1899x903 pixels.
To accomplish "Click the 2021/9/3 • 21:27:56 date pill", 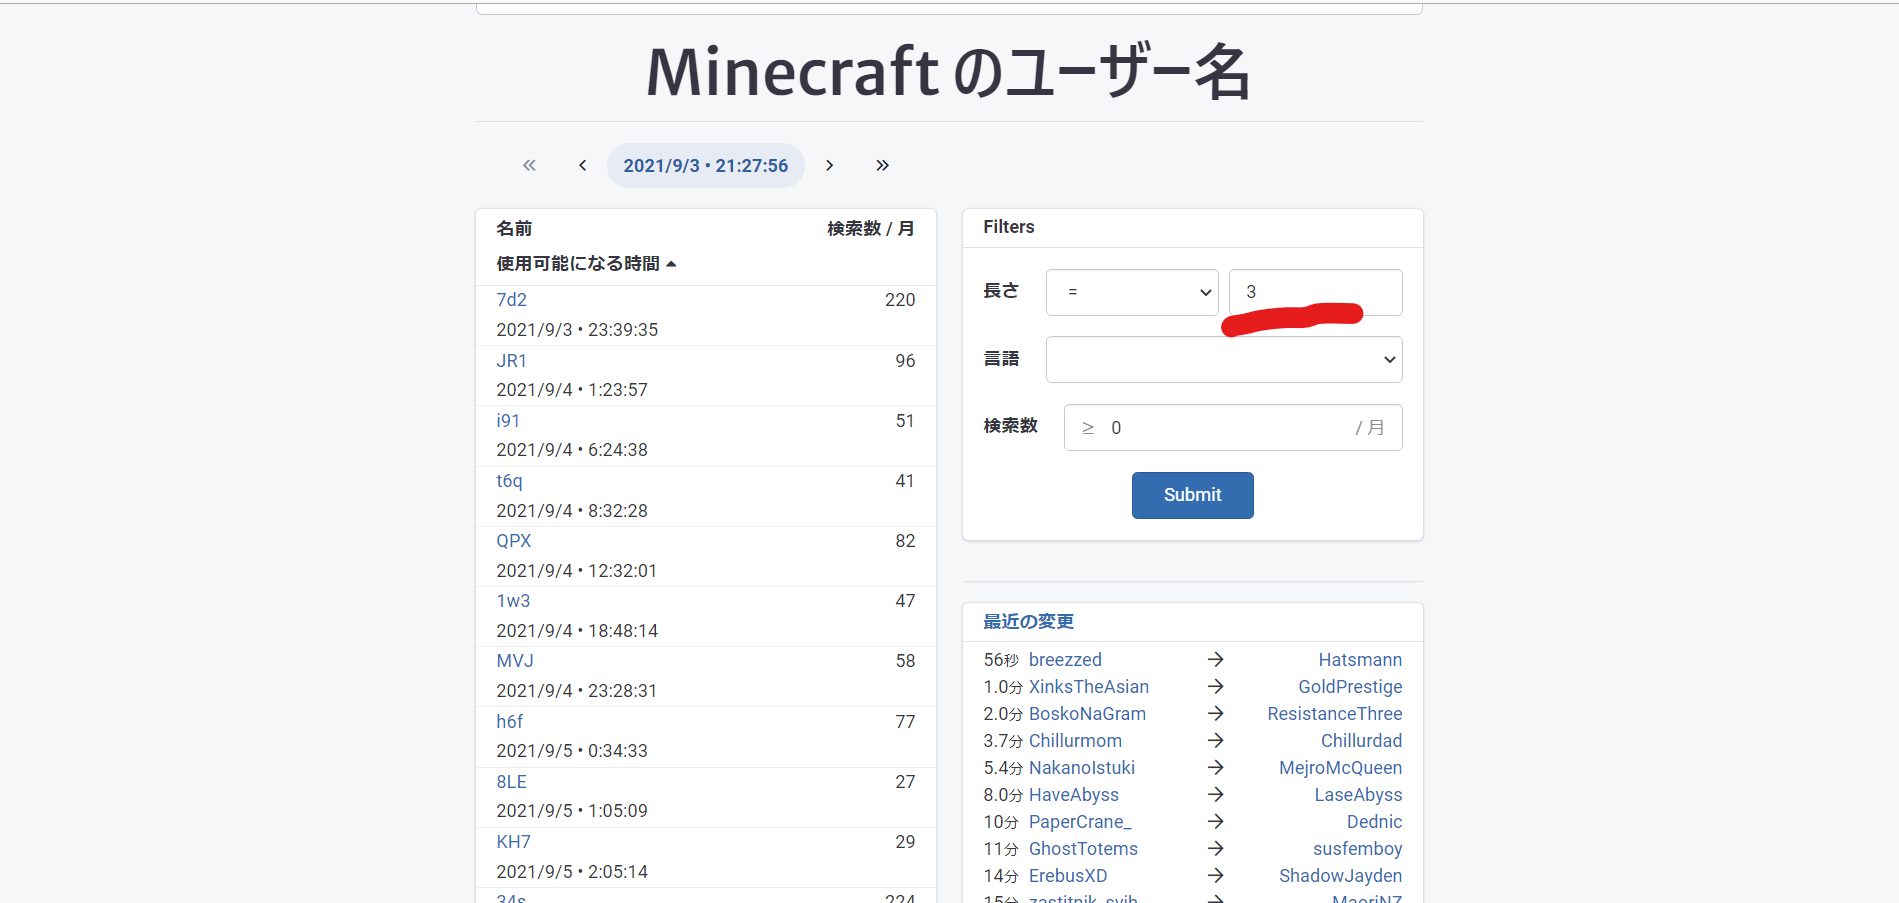I will pos(706,165).
